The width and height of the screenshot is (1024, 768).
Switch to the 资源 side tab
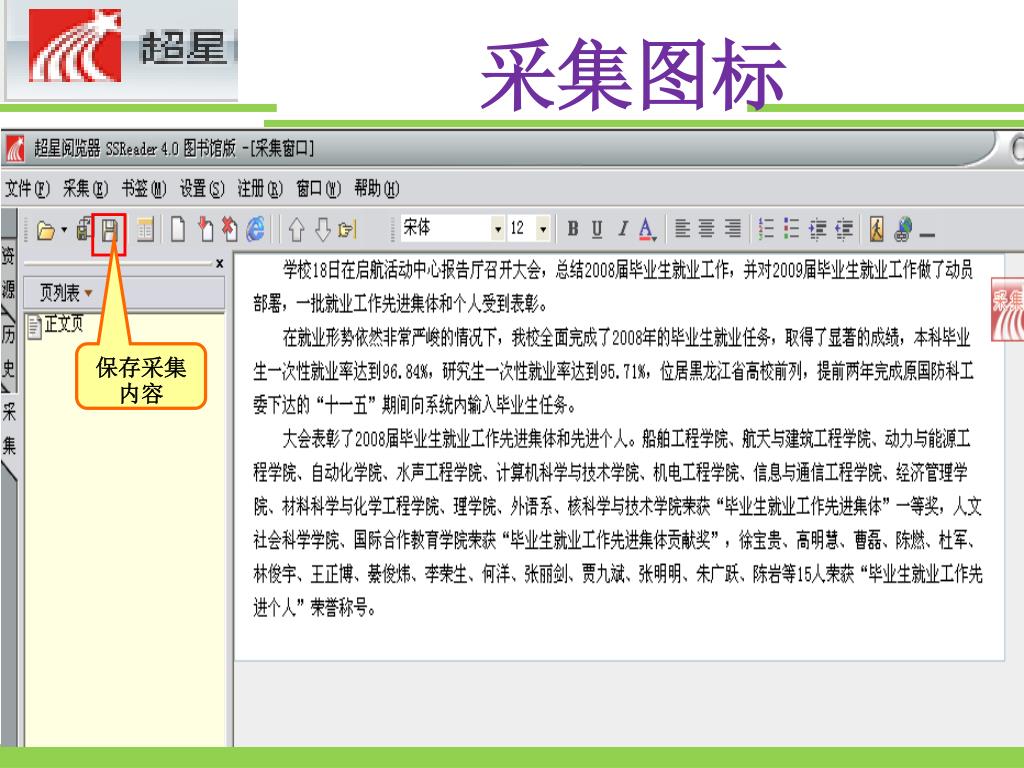pyautogui.click(x=8, y=272)
